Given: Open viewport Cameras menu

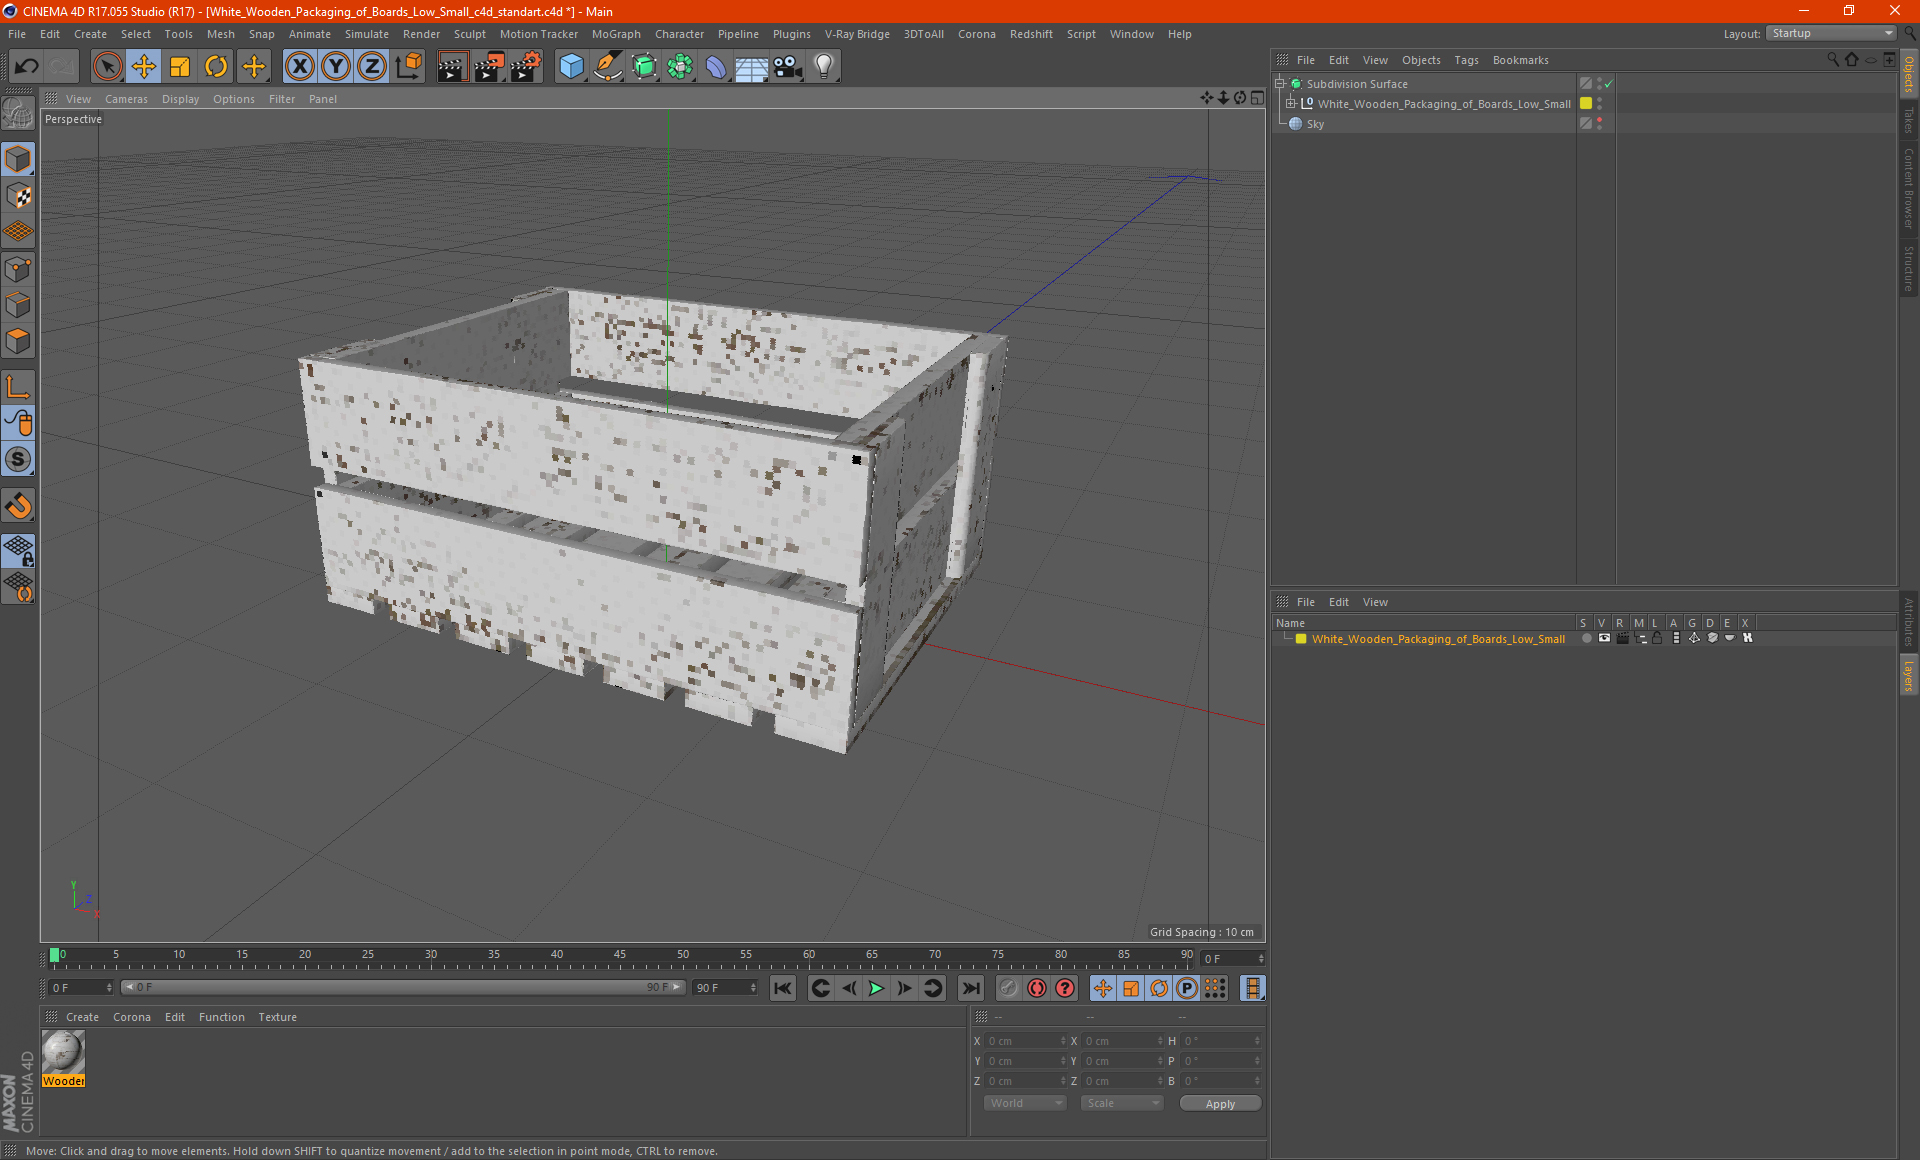Looking at the screenshot, I should pyautogui.click(x=126, y=99).
